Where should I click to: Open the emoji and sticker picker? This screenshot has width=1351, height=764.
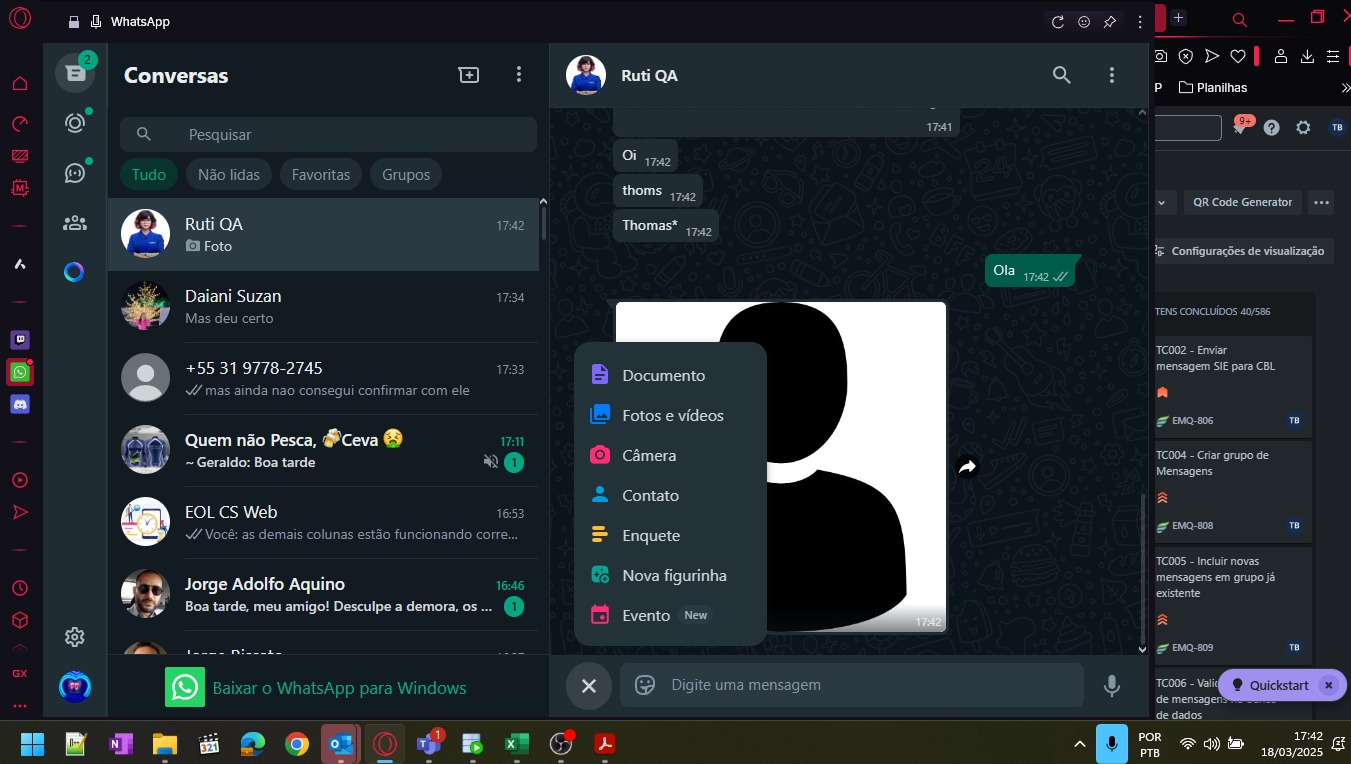tap(646, 685)
